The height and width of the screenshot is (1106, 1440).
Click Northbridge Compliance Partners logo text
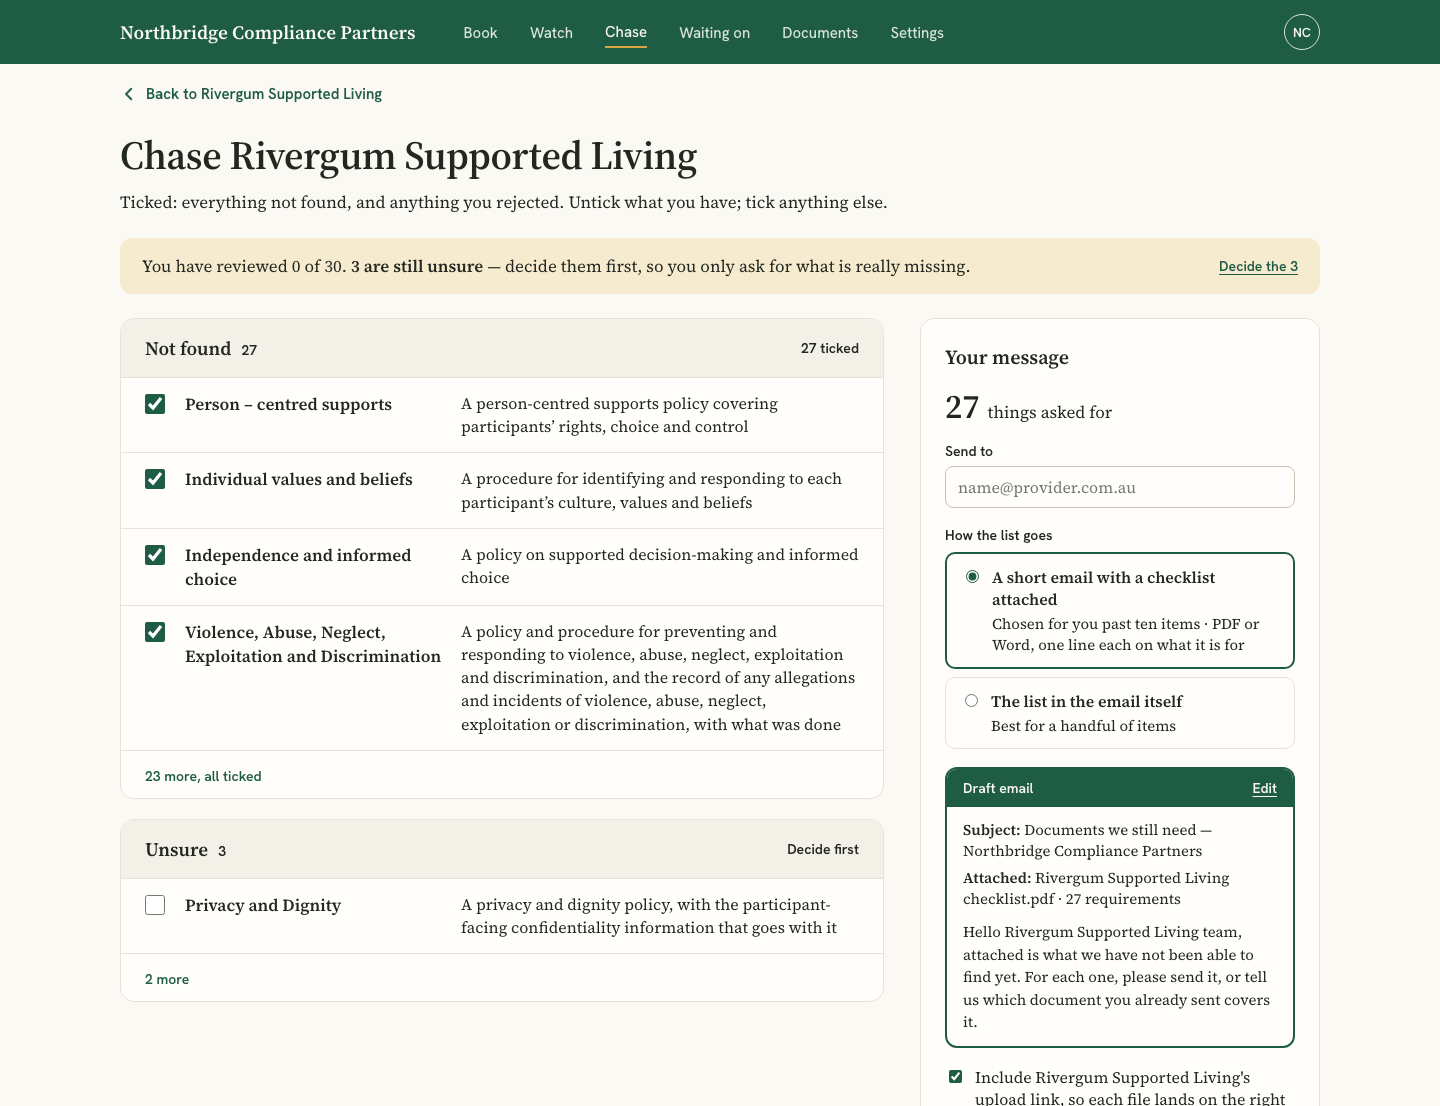point(268,33)
